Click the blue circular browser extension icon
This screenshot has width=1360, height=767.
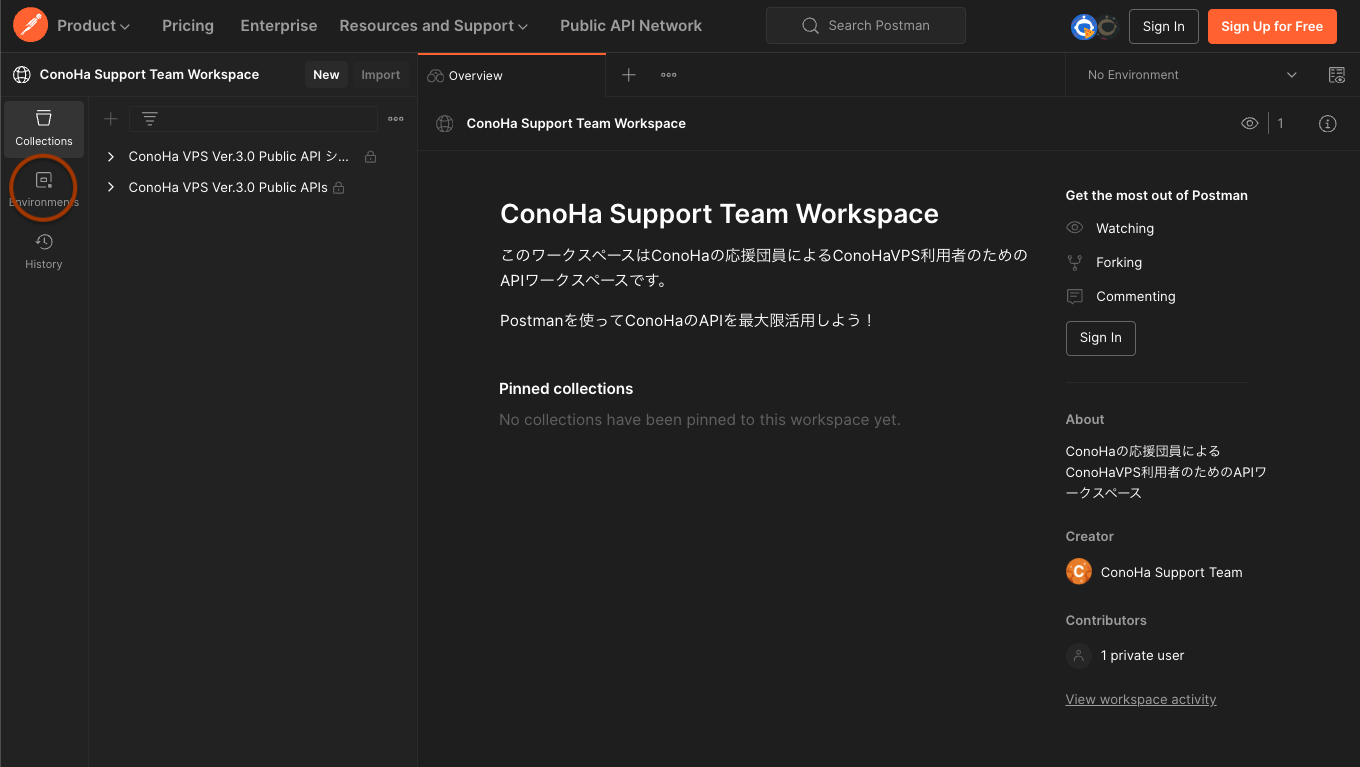pos(1084,27)
